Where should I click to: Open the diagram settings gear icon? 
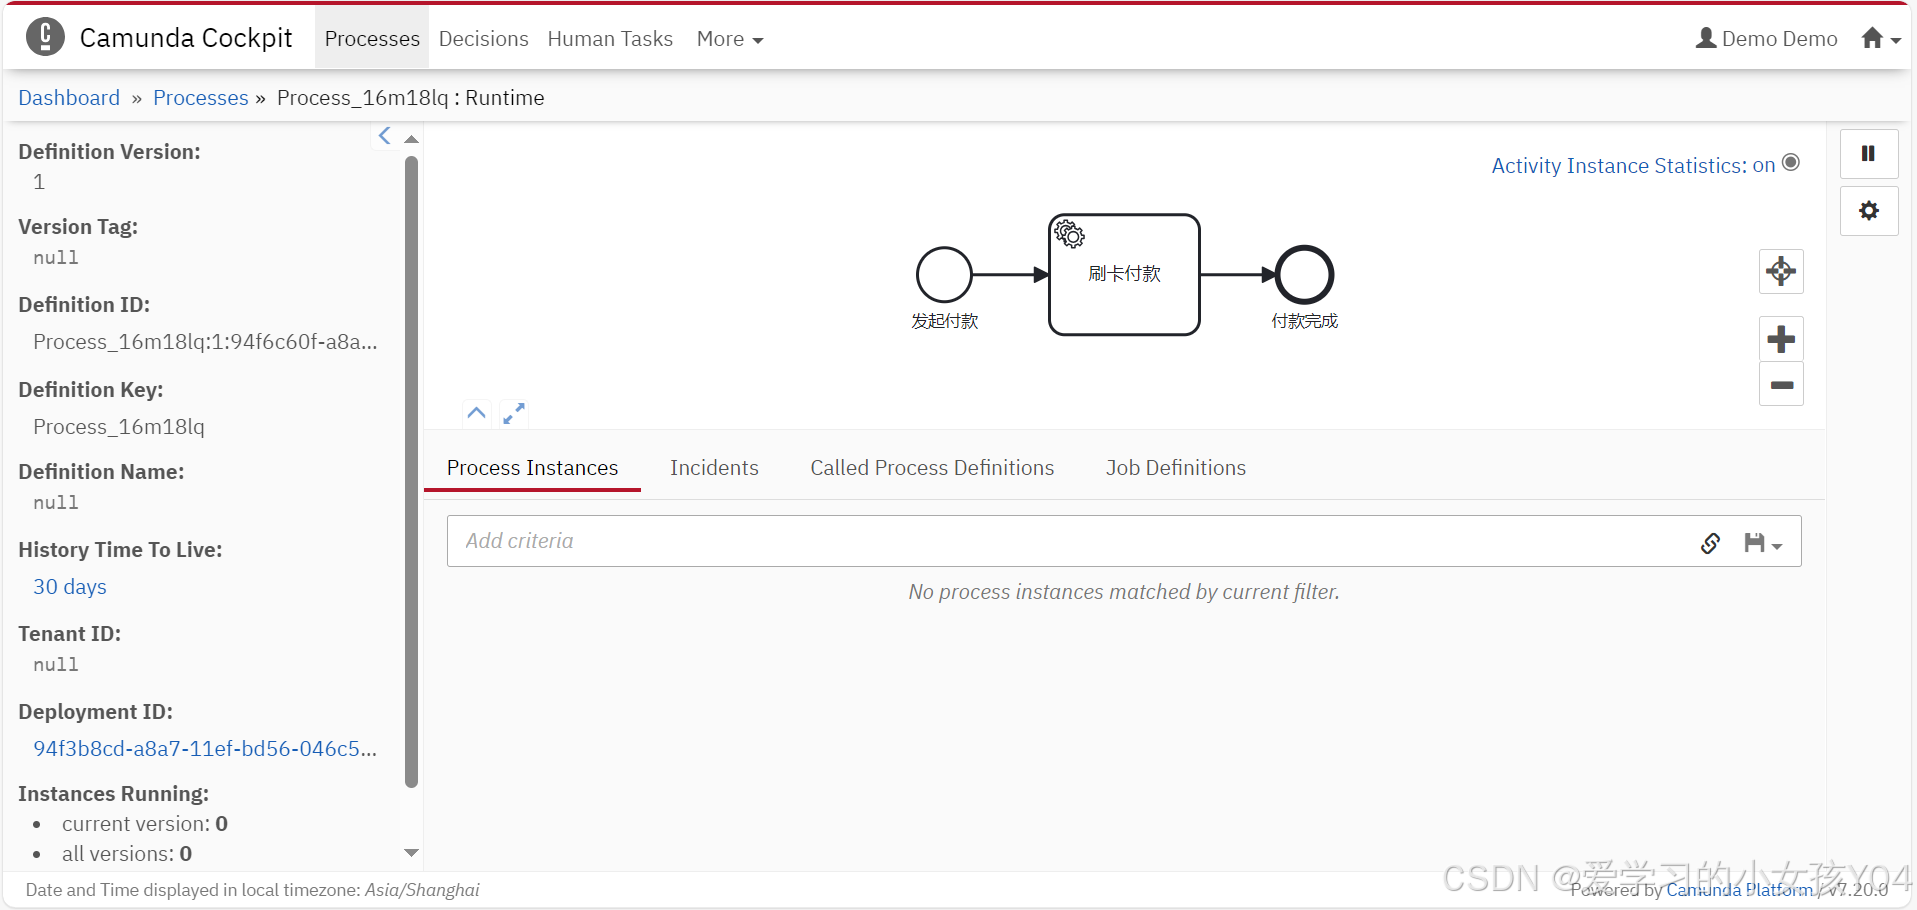coord(1867,211)
